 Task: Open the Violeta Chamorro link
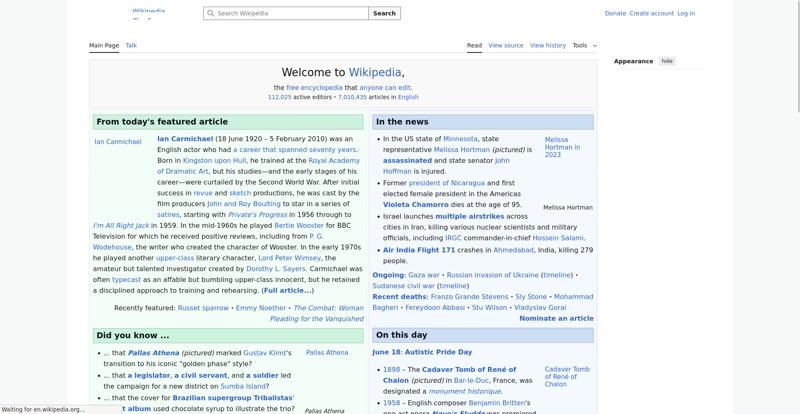pos(416,205)
